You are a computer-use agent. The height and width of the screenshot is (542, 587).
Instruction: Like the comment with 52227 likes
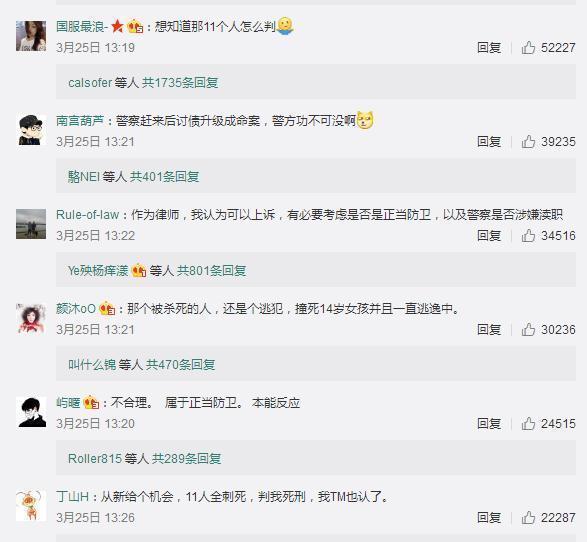pos(528,48)
